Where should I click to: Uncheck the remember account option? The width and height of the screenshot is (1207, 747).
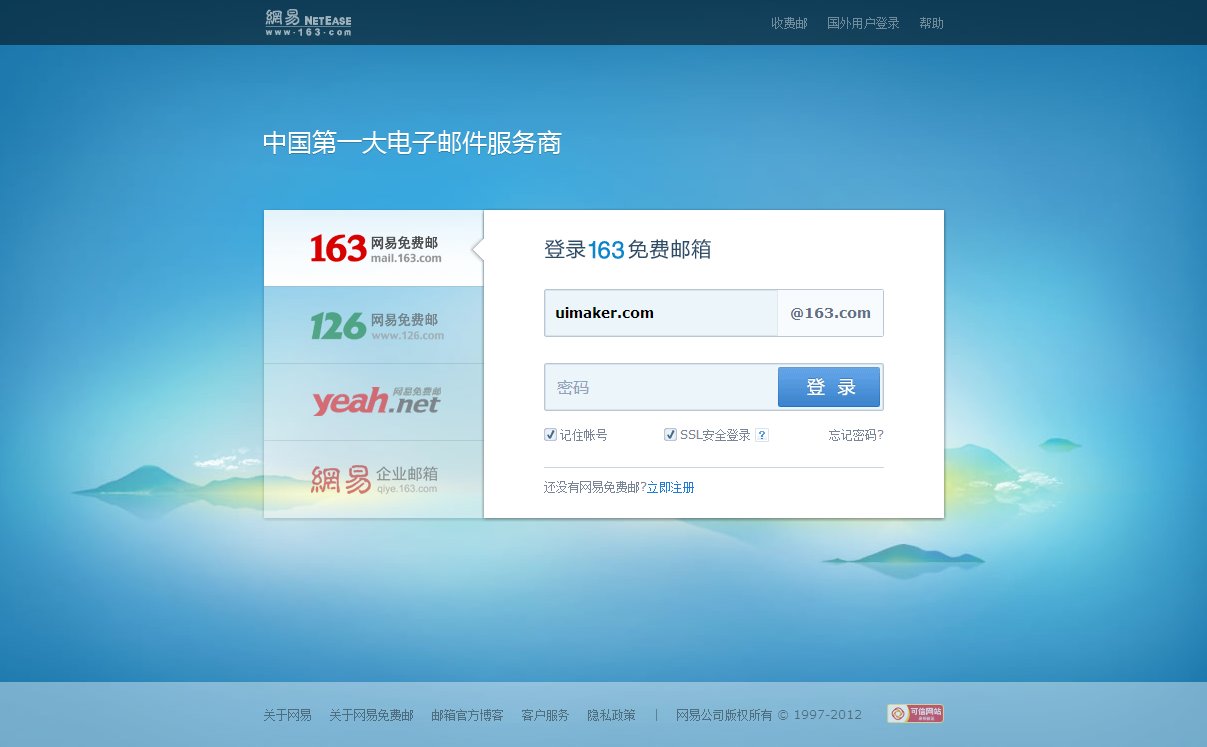click(550, 434)
